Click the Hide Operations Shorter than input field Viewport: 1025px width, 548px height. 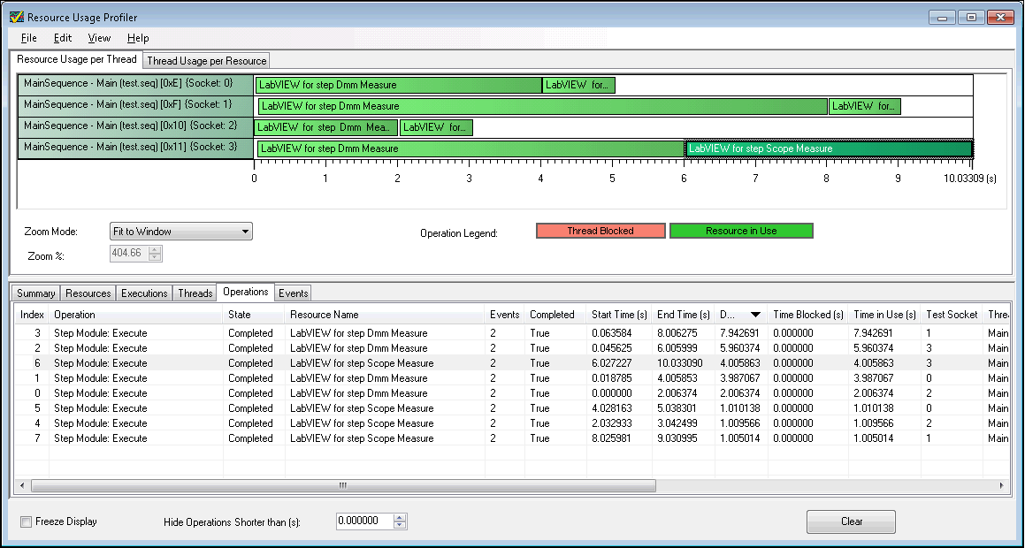click(x=362, y=522)
